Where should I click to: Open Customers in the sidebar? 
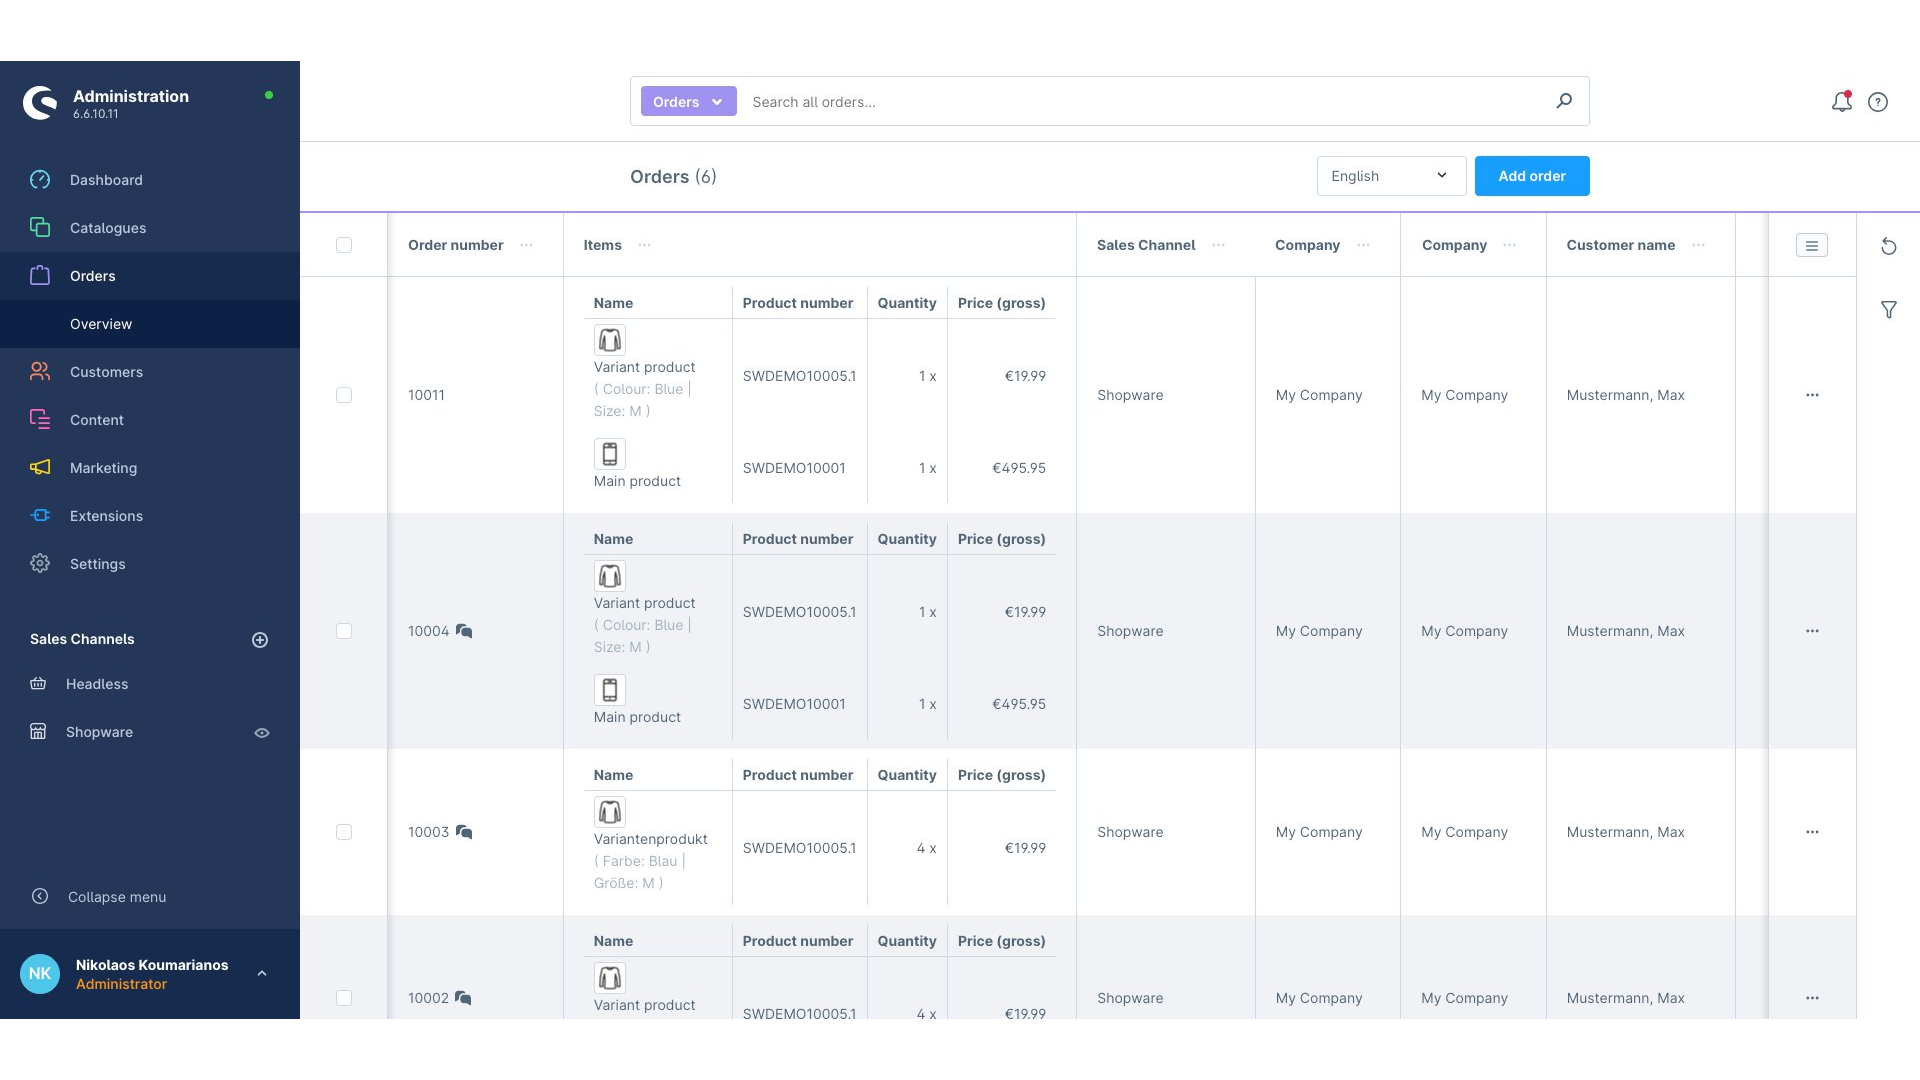tap(106, 372)
